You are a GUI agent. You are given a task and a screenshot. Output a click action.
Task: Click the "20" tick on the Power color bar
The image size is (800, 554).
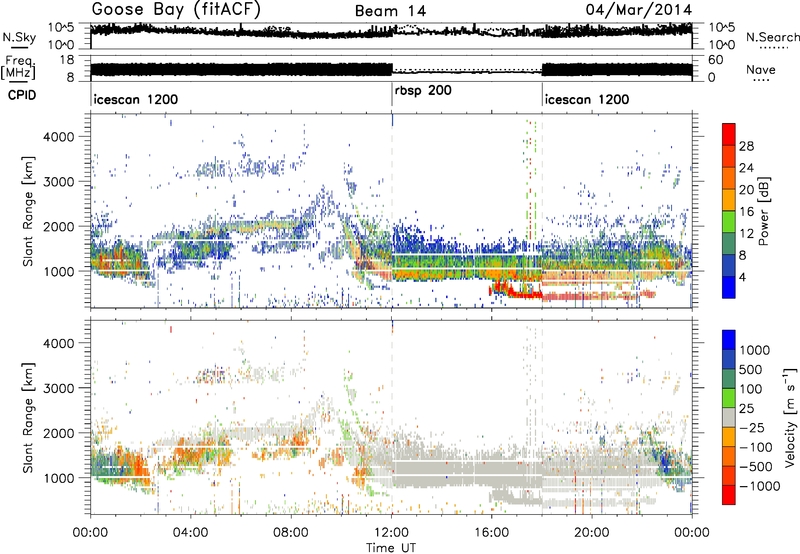746,190
